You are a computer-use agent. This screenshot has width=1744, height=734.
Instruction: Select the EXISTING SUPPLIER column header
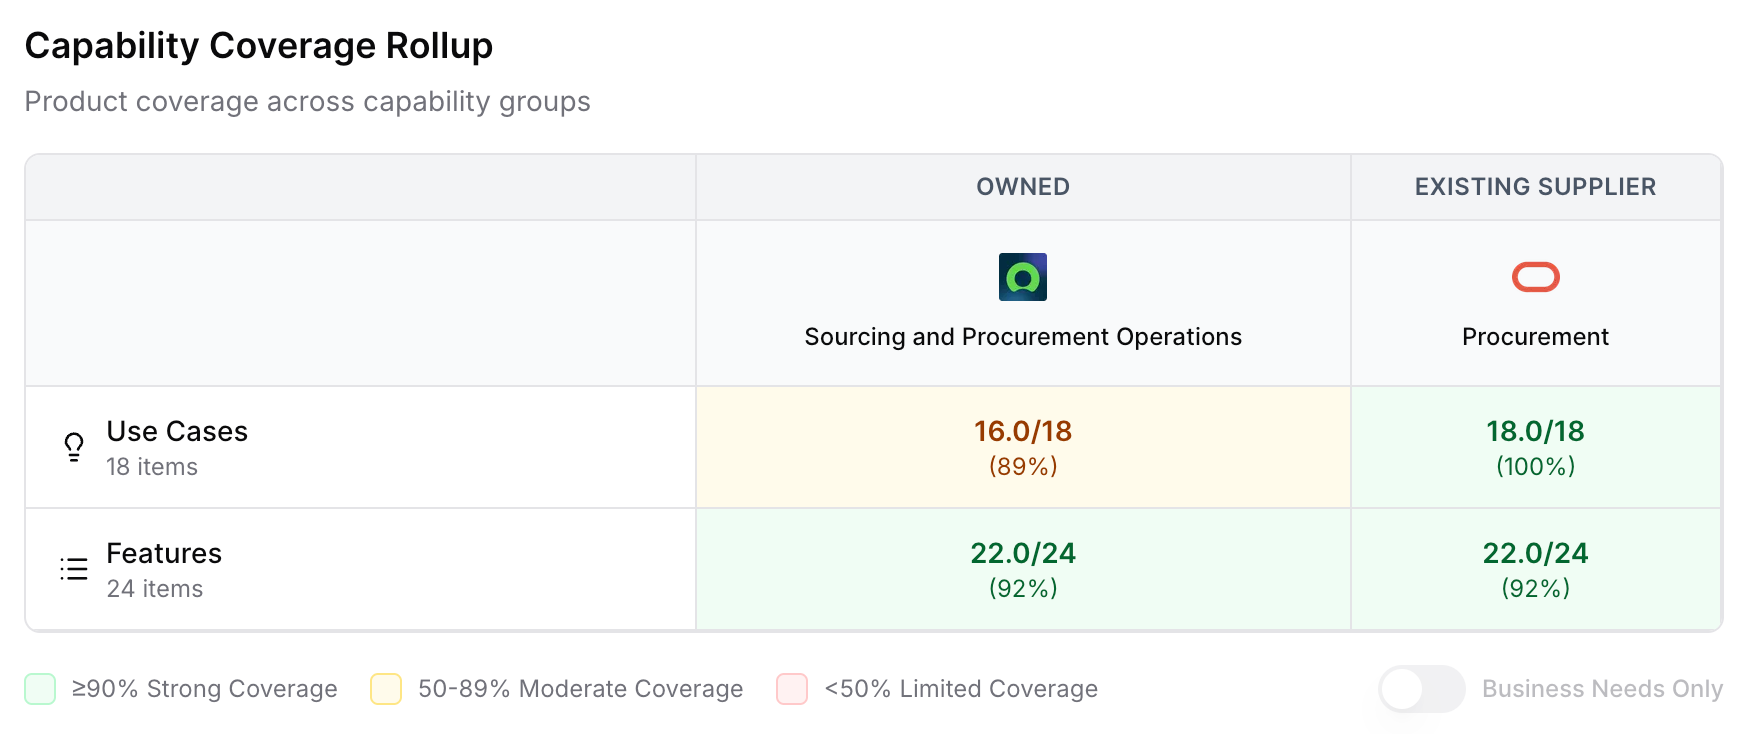(x=1535, y=187)
